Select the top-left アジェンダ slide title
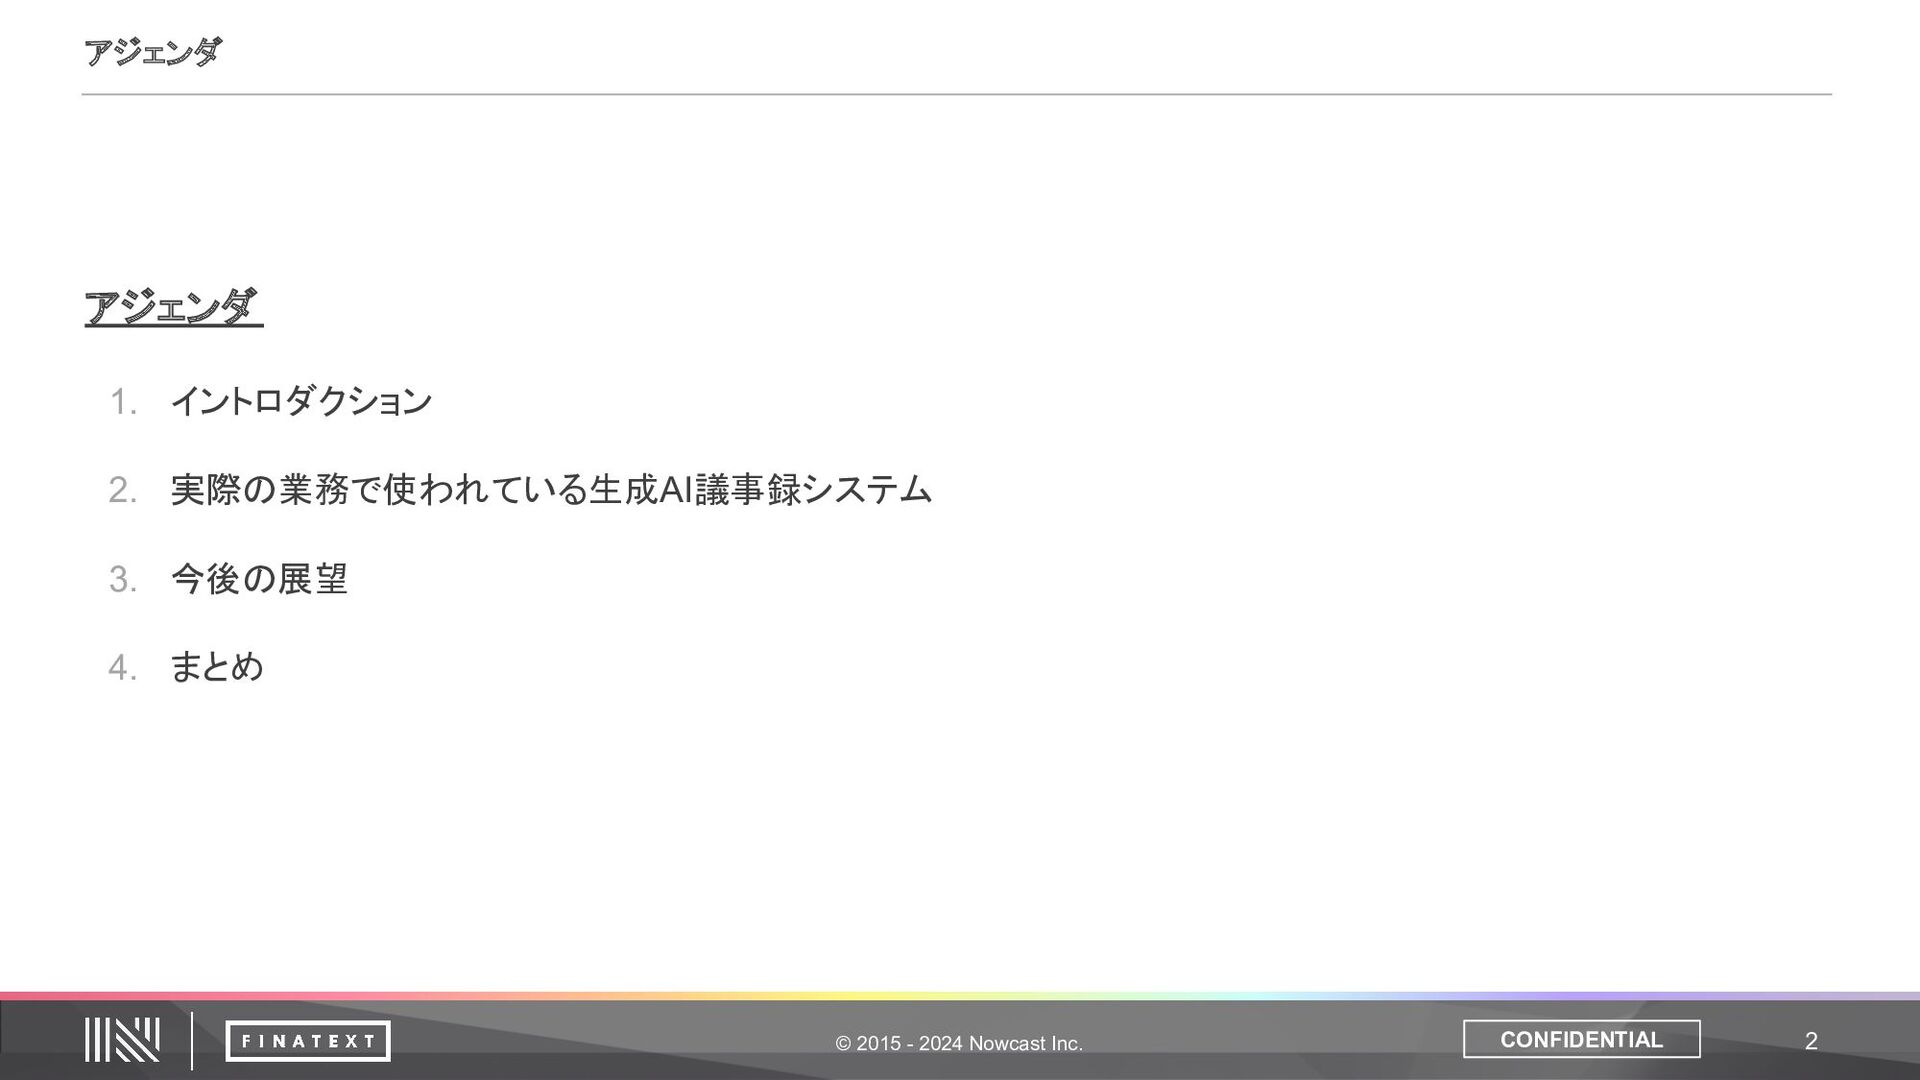This screenshot has width=1920, height=1080. (152, 52)
